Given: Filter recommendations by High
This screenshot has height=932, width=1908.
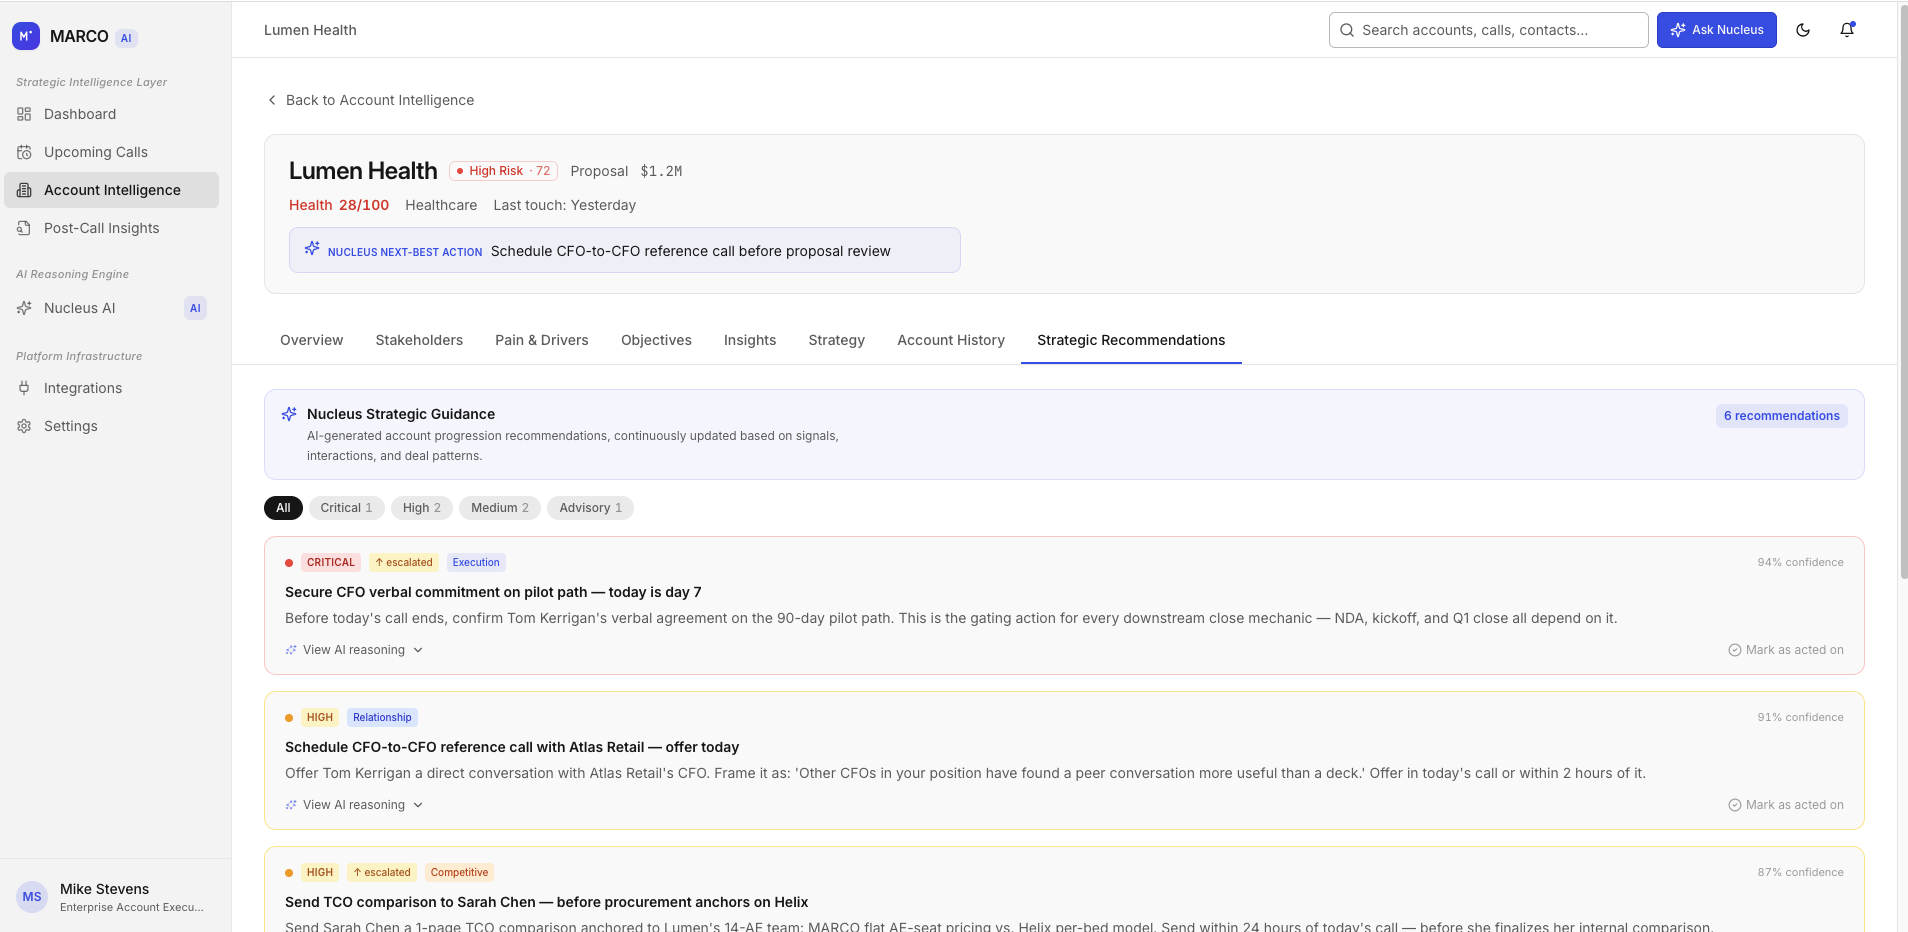Looking at the screenshot, I should 421,508.
